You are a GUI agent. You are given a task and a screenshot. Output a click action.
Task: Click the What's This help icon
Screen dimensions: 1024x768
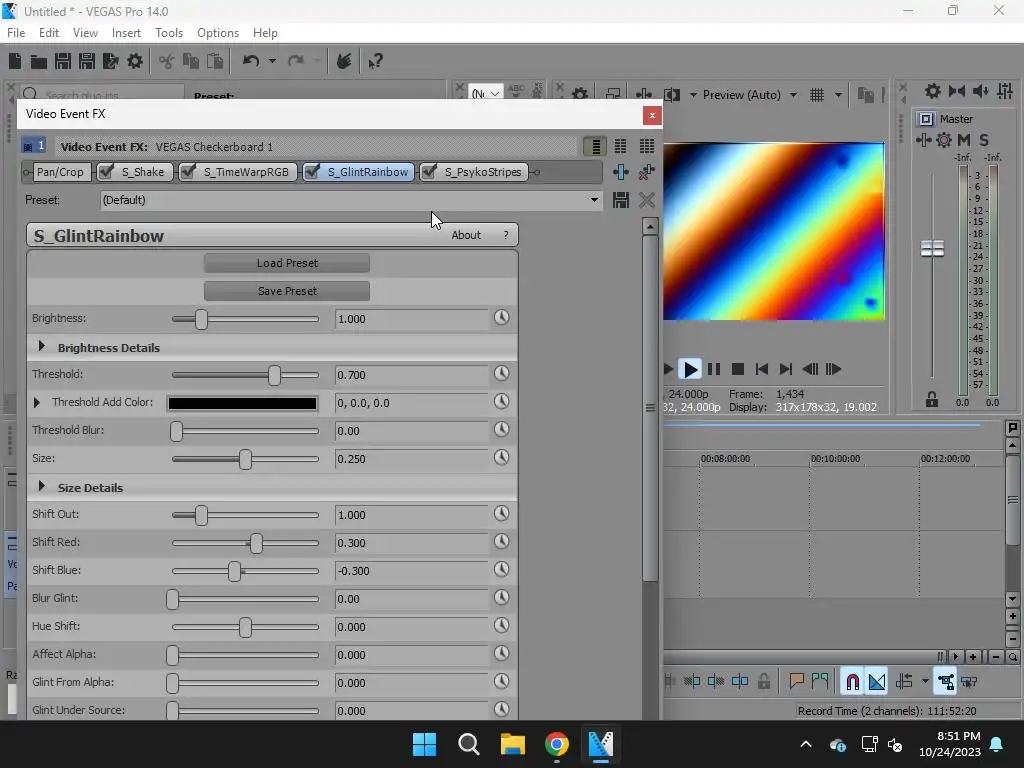pos(375,61)
